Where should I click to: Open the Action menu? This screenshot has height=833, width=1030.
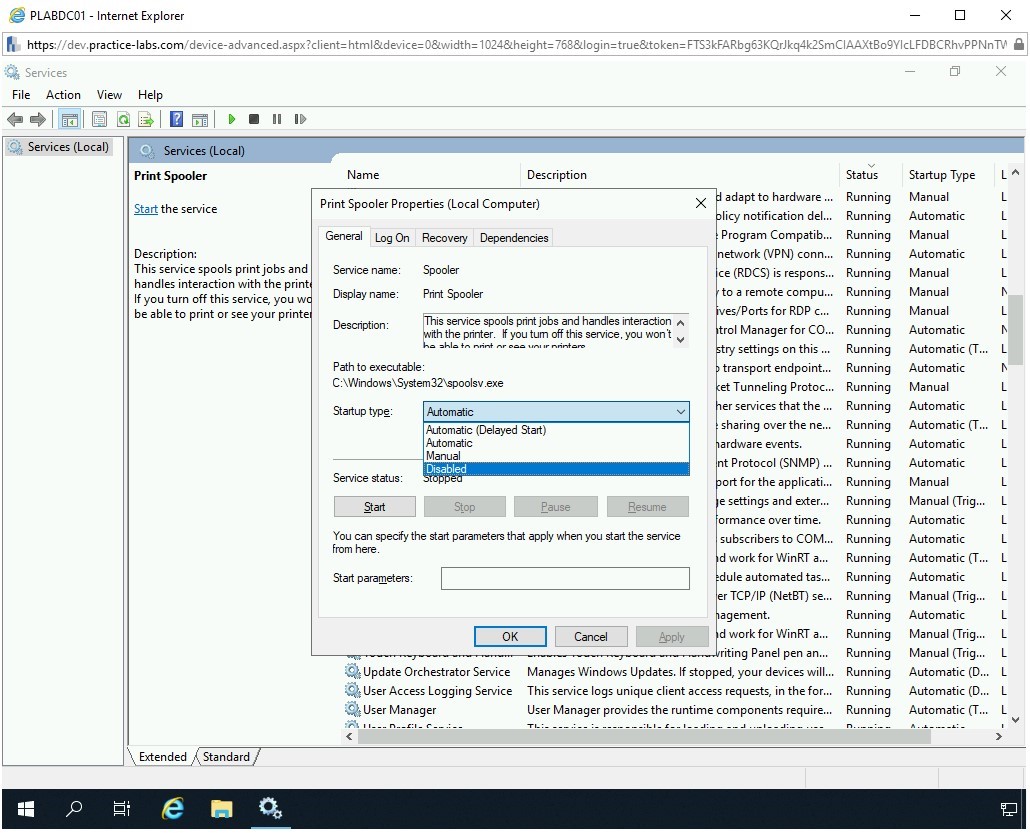(63, 95)
